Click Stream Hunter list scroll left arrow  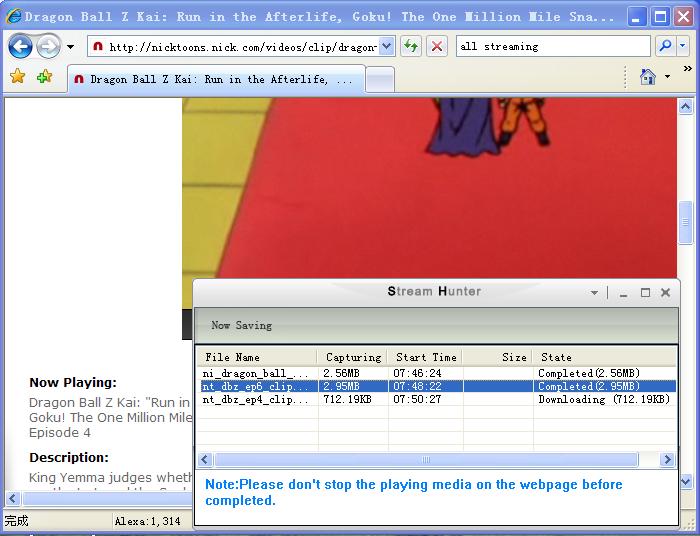pos(205,459)
